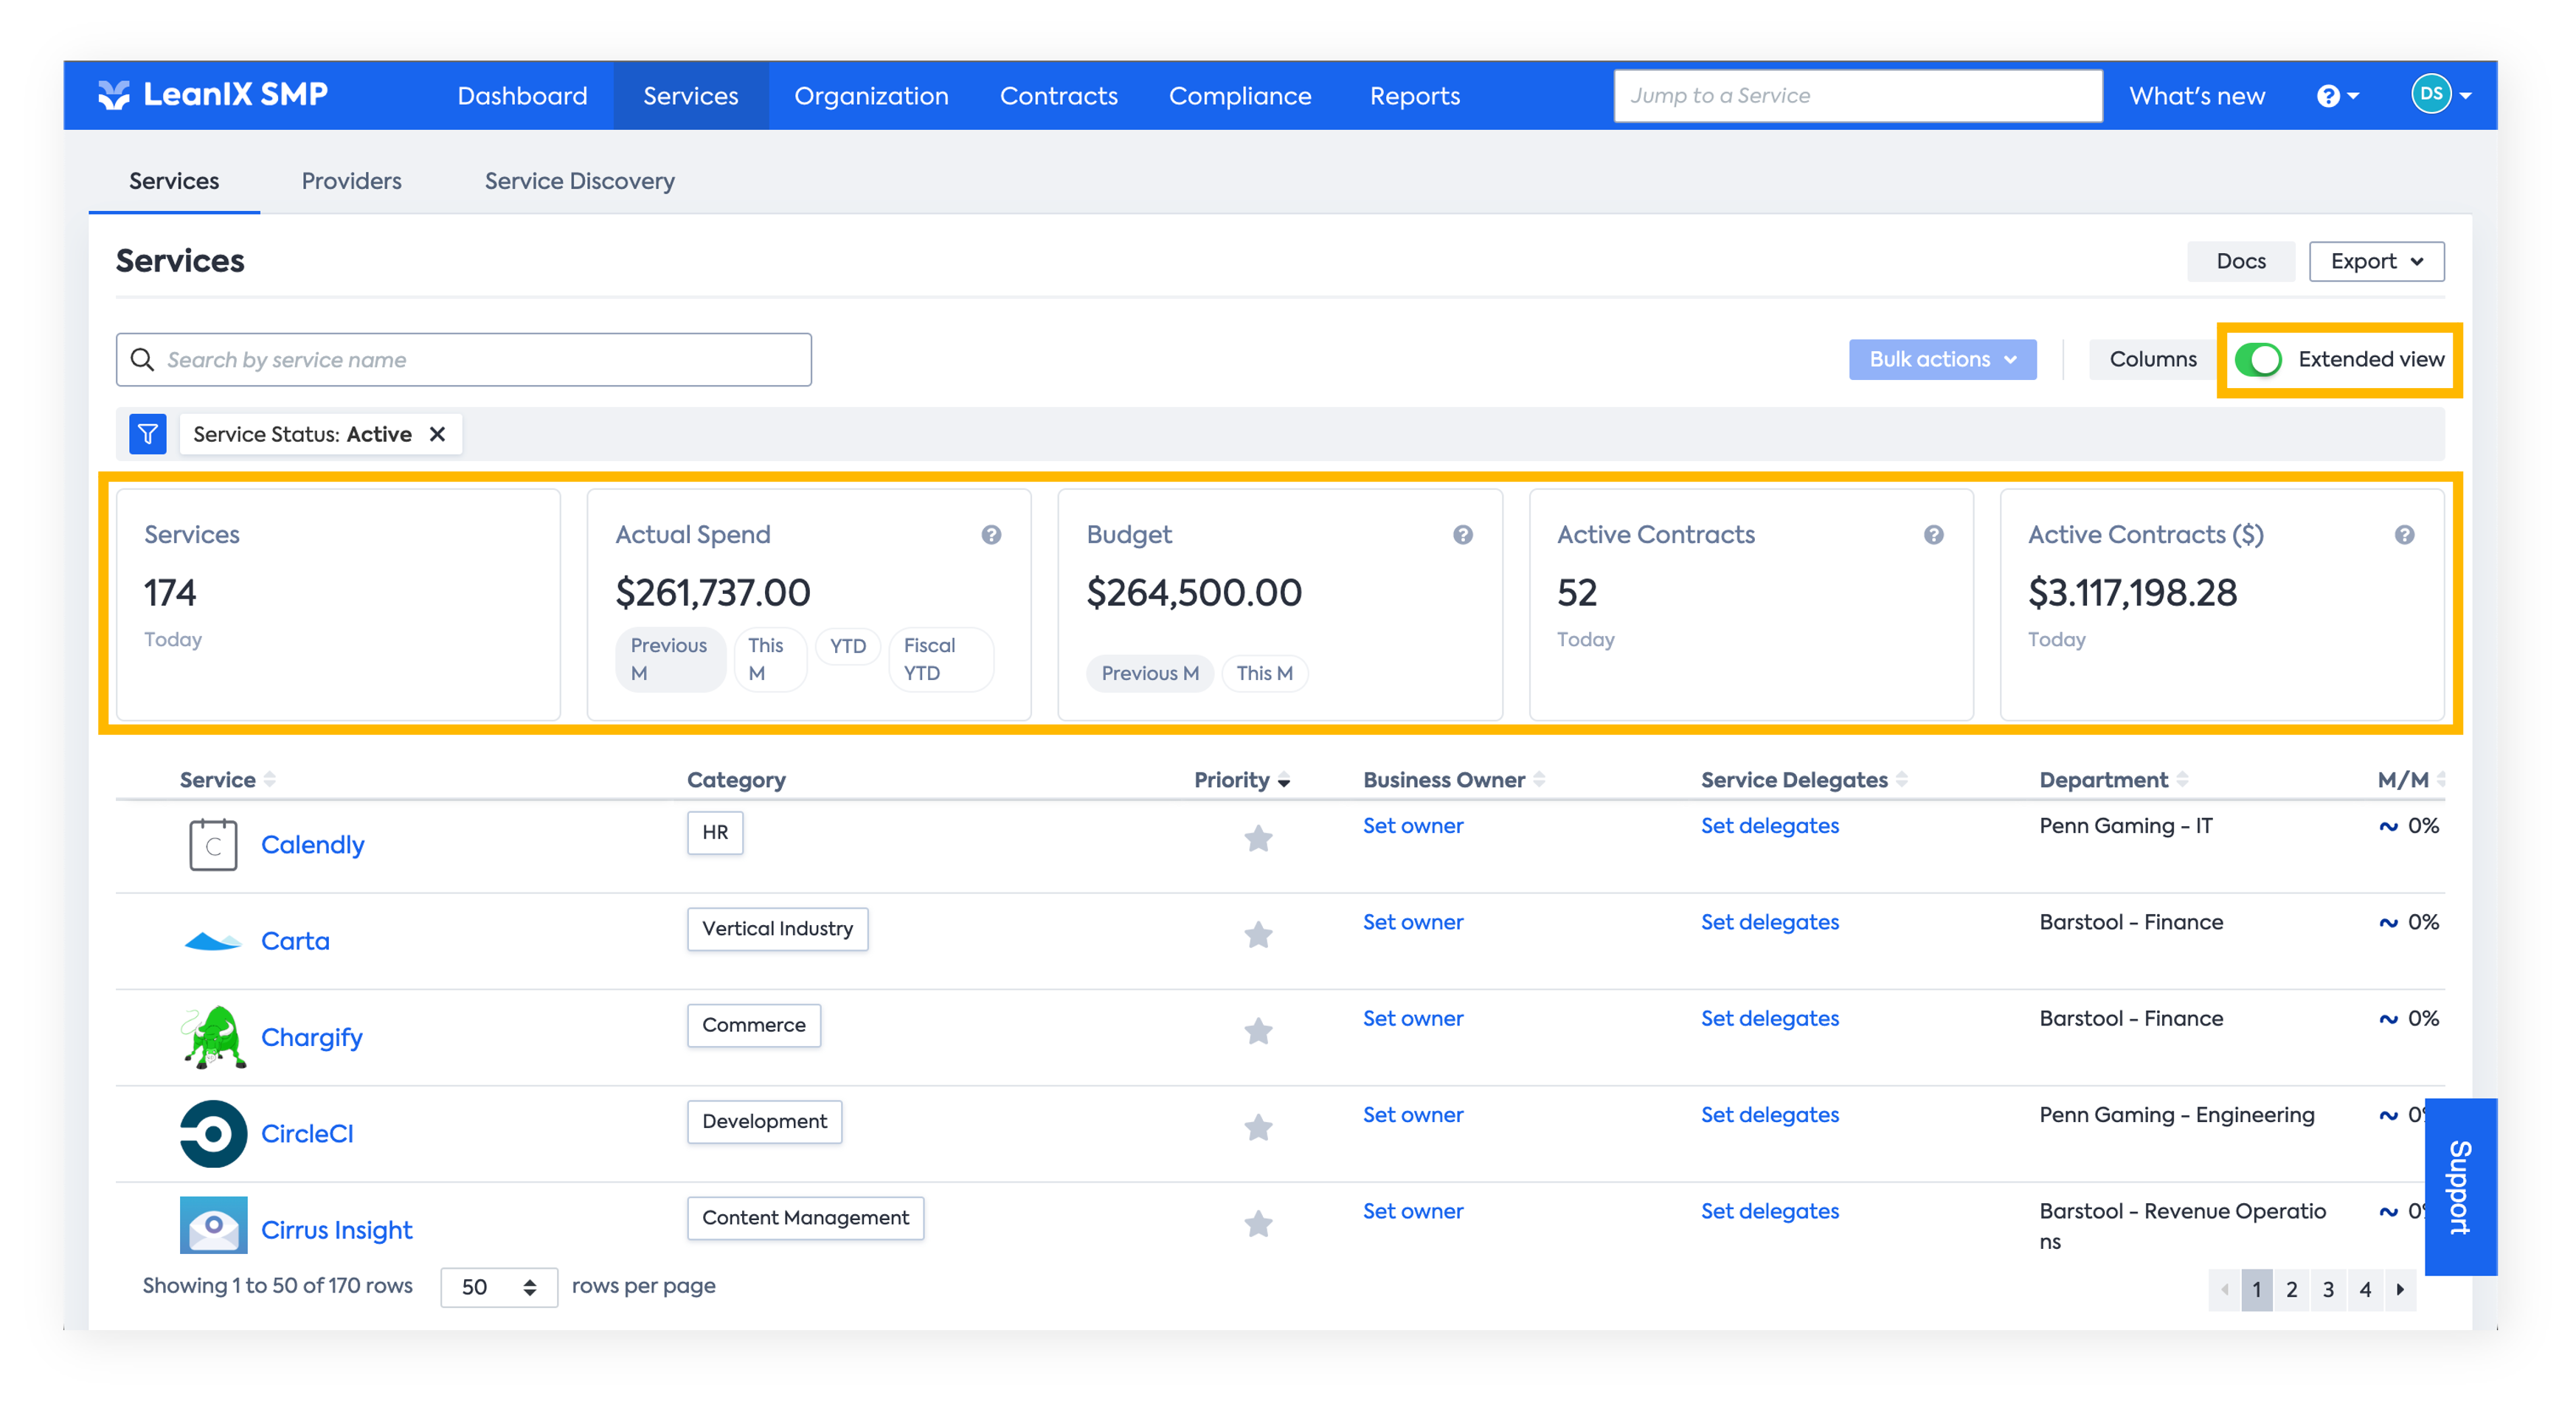
Task: Open the DS user avatar menu
Action: [2441, 95]
